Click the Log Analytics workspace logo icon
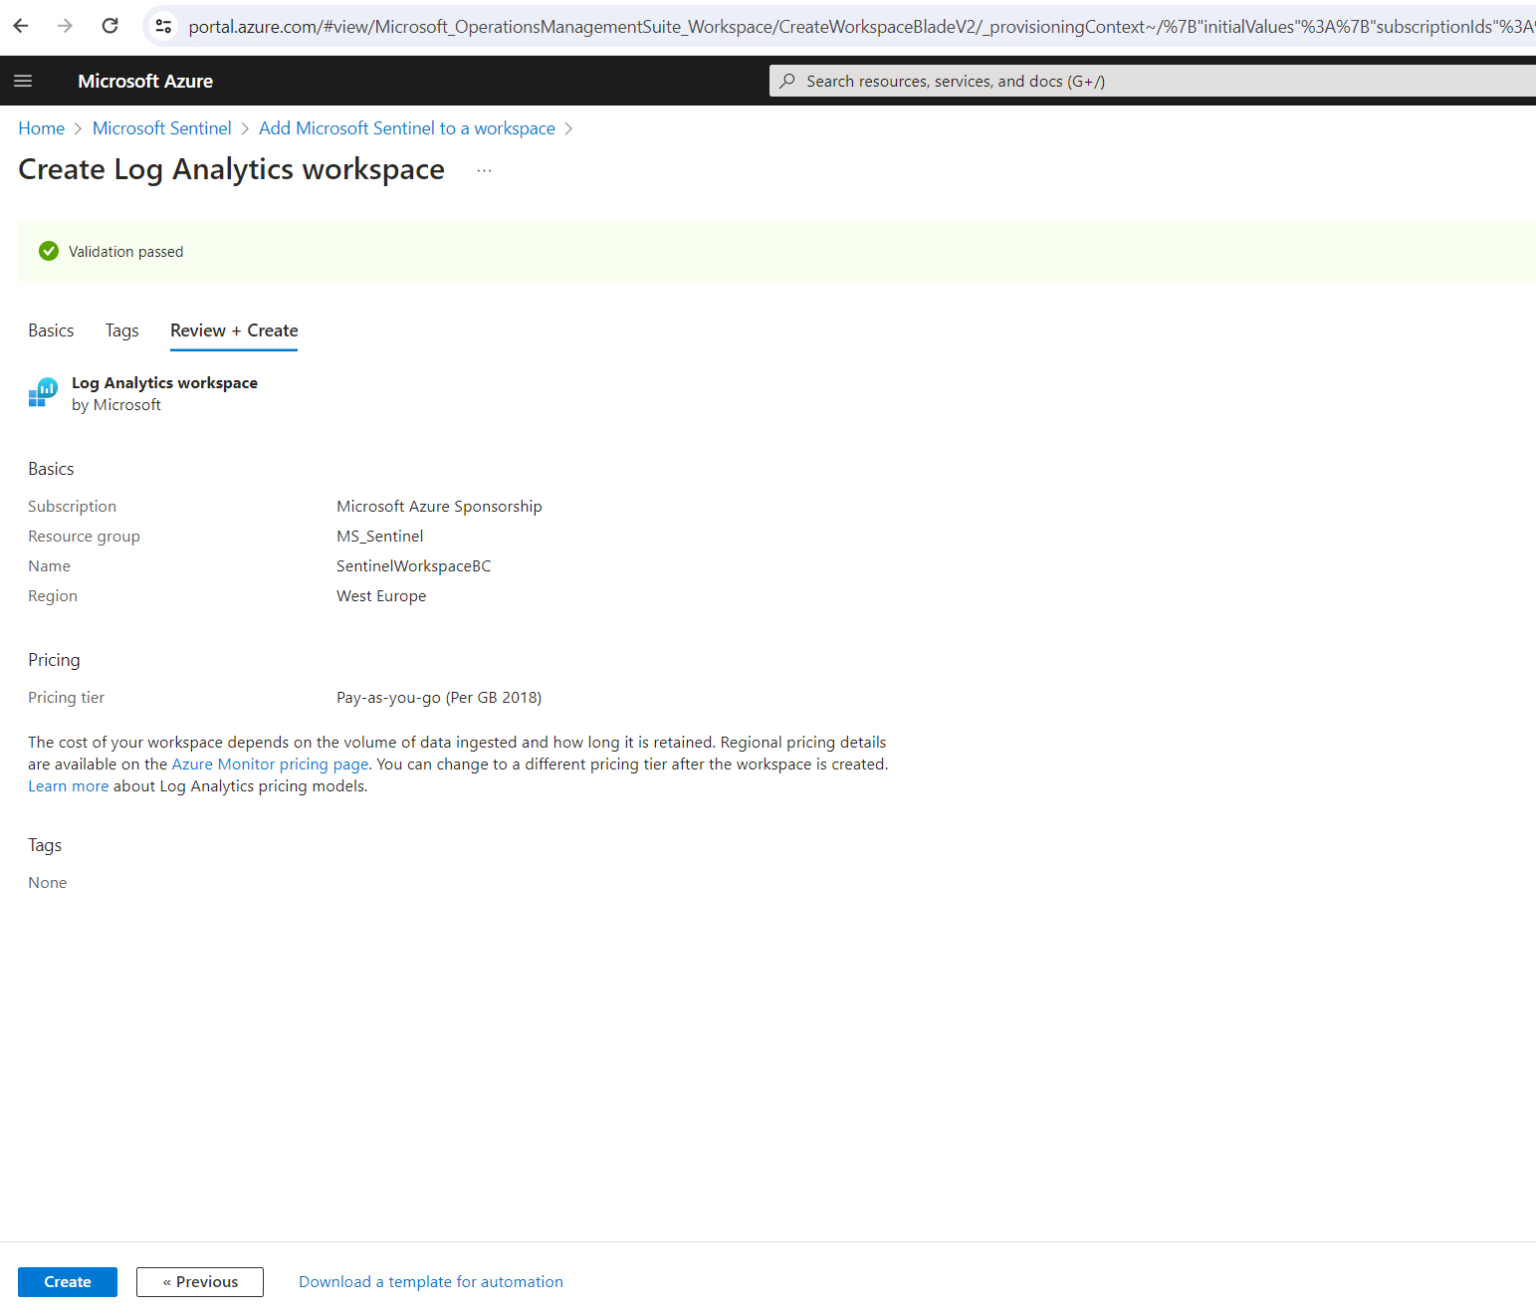This screenshot has height=1315, width=1536. tap(43, 393)
